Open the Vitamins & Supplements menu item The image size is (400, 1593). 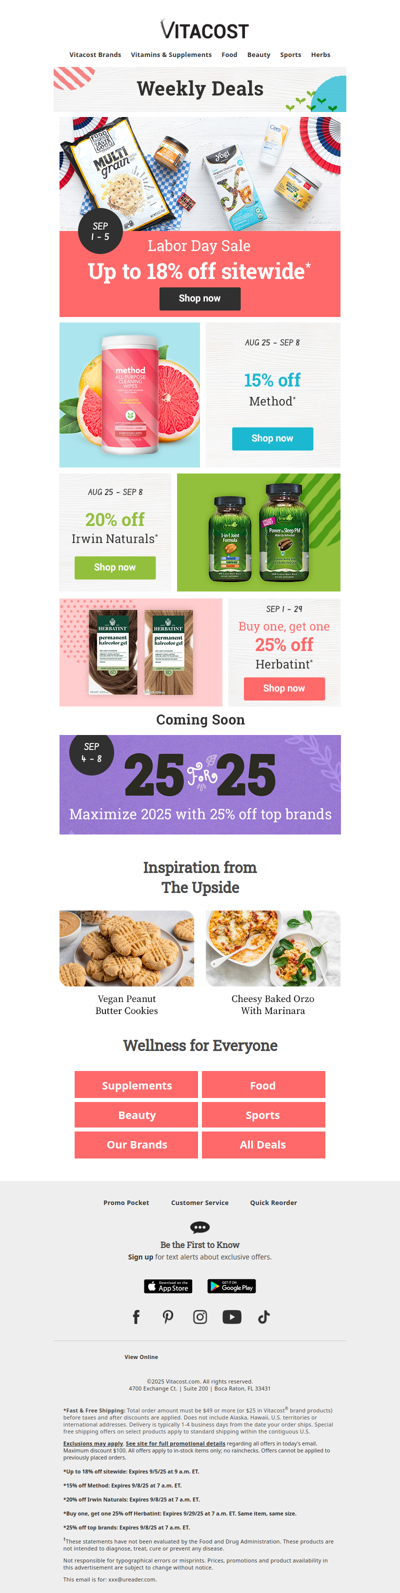coord(171,55)
